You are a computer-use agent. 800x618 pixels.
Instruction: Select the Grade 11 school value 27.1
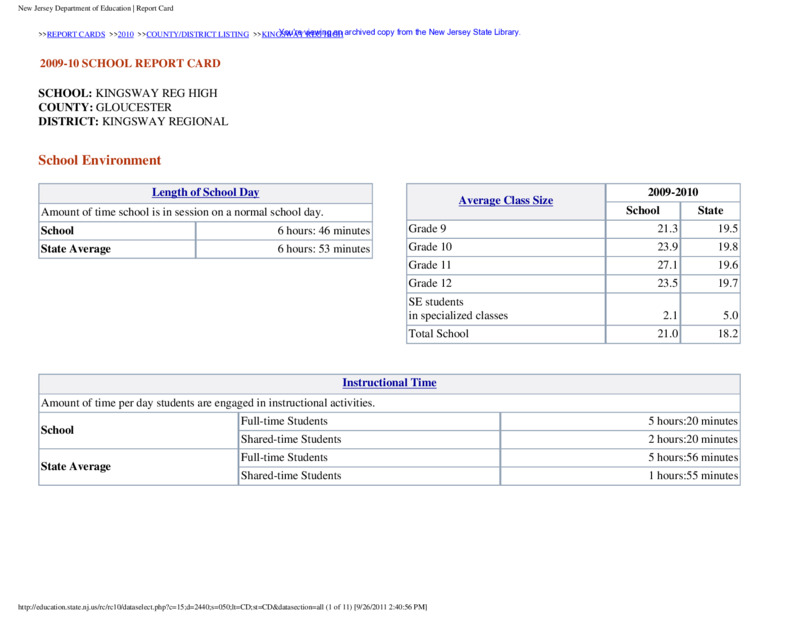pyautogui.click(x=667, y=265)
